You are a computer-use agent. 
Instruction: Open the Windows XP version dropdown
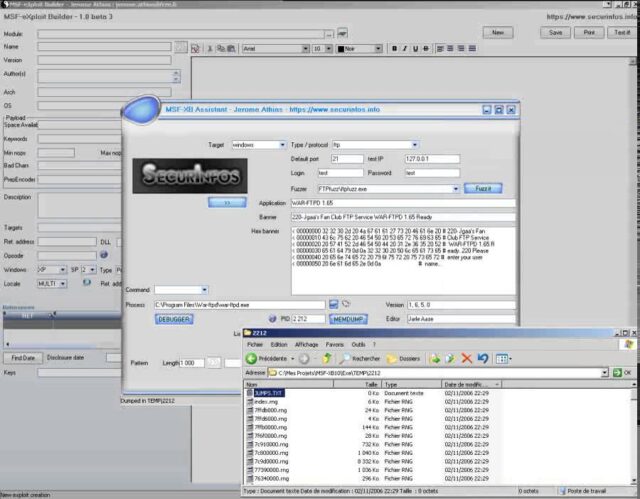(62, 270)
